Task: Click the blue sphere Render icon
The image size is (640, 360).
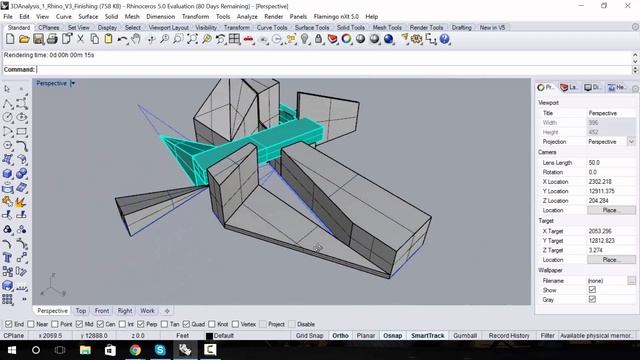Action: click(389, 39)
